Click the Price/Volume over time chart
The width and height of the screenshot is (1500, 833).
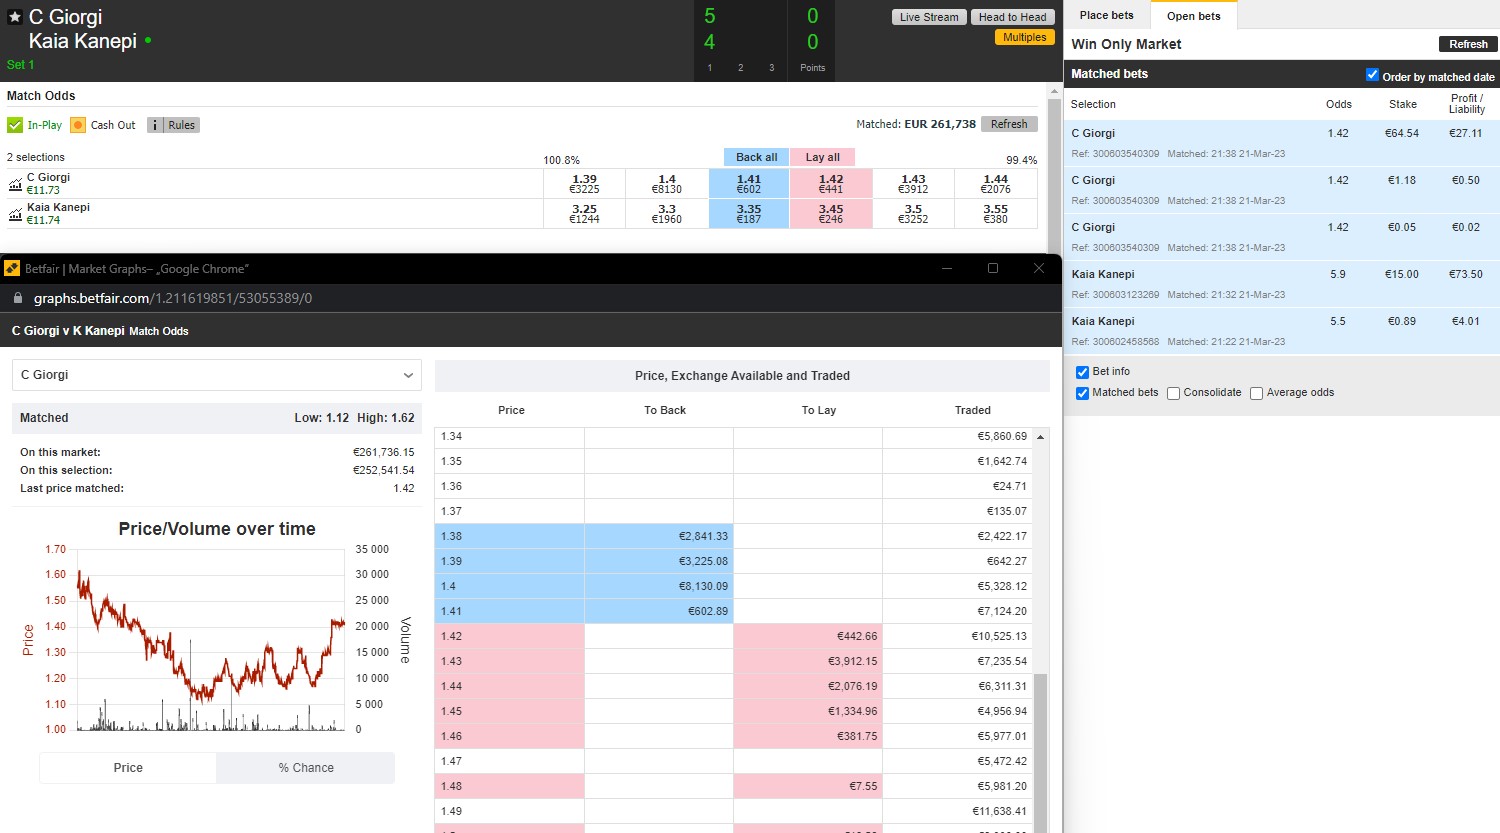pos(212,640)
